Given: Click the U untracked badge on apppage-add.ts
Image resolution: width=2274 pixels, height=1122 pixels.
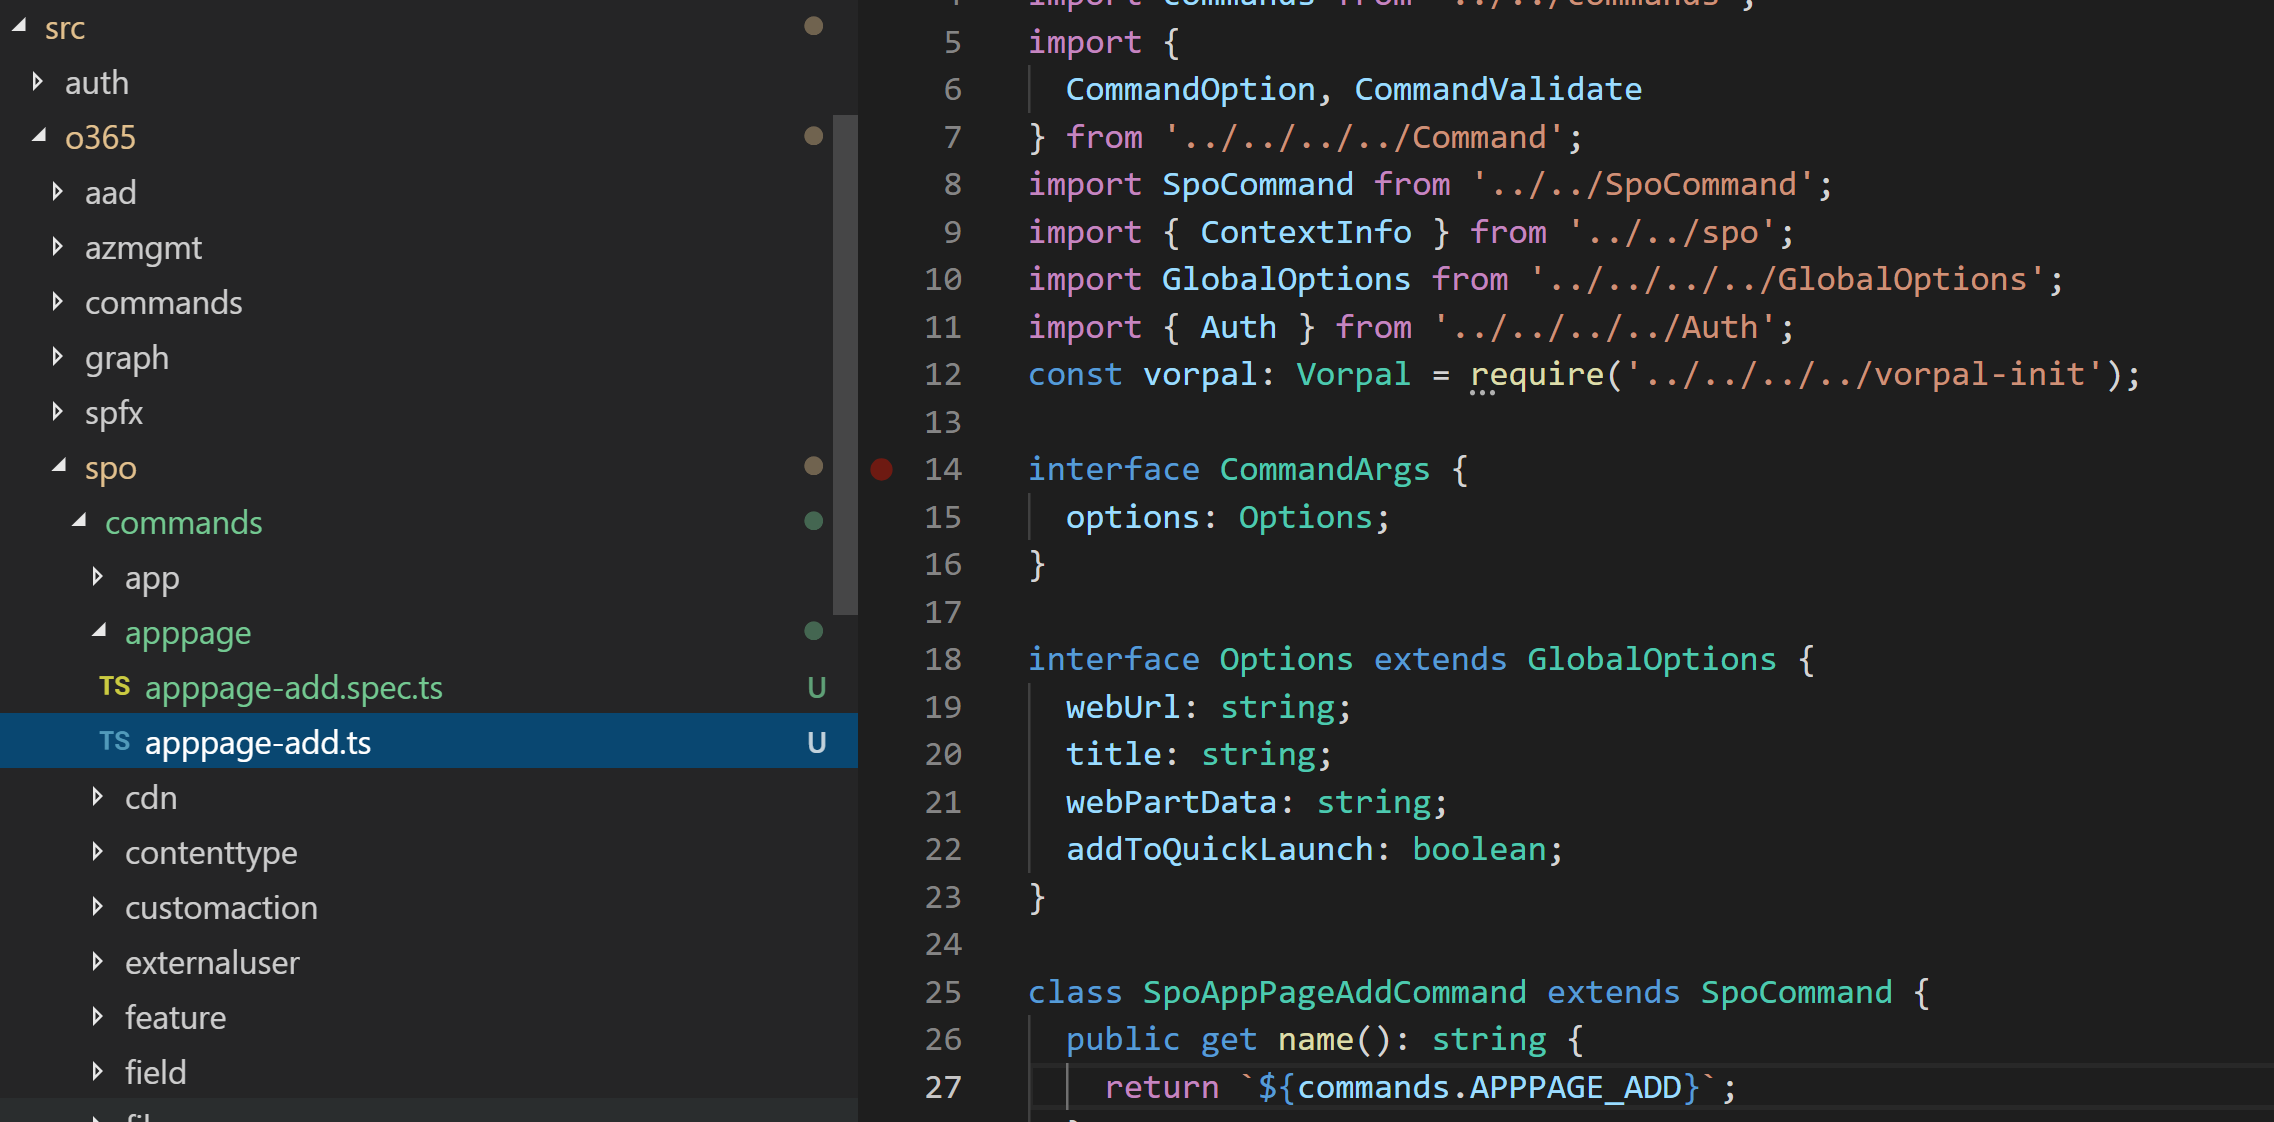Looking at the screenshot, I should point(817,742).
